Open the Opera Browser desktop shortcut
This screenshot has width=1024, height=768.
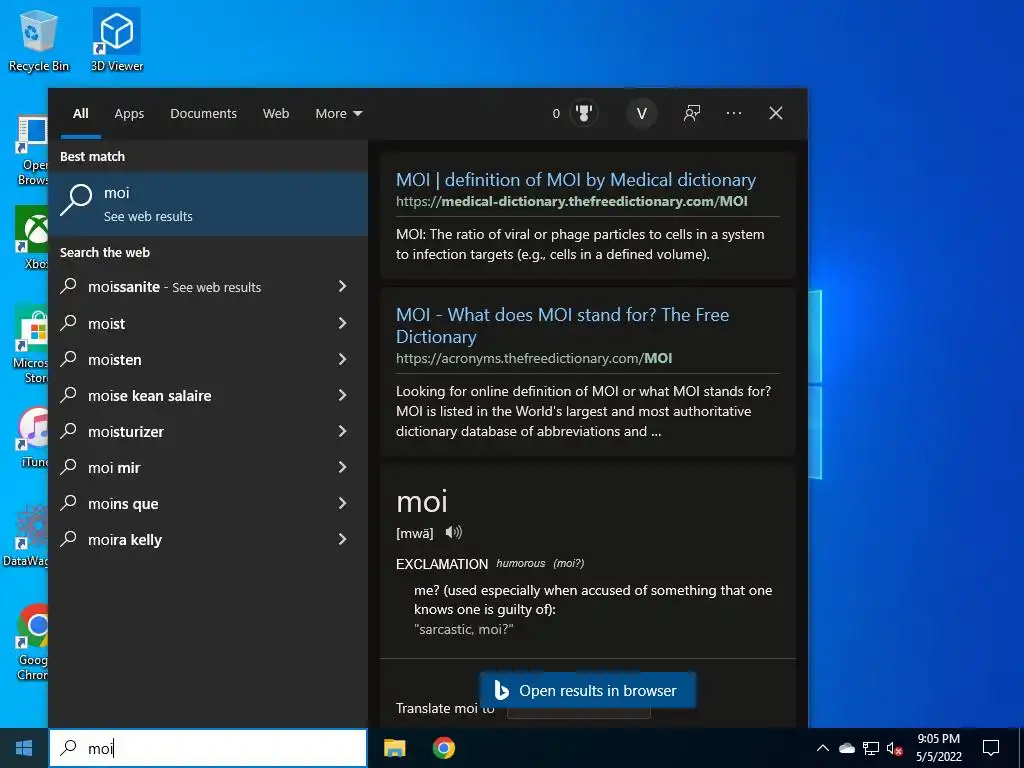[33, 151]
